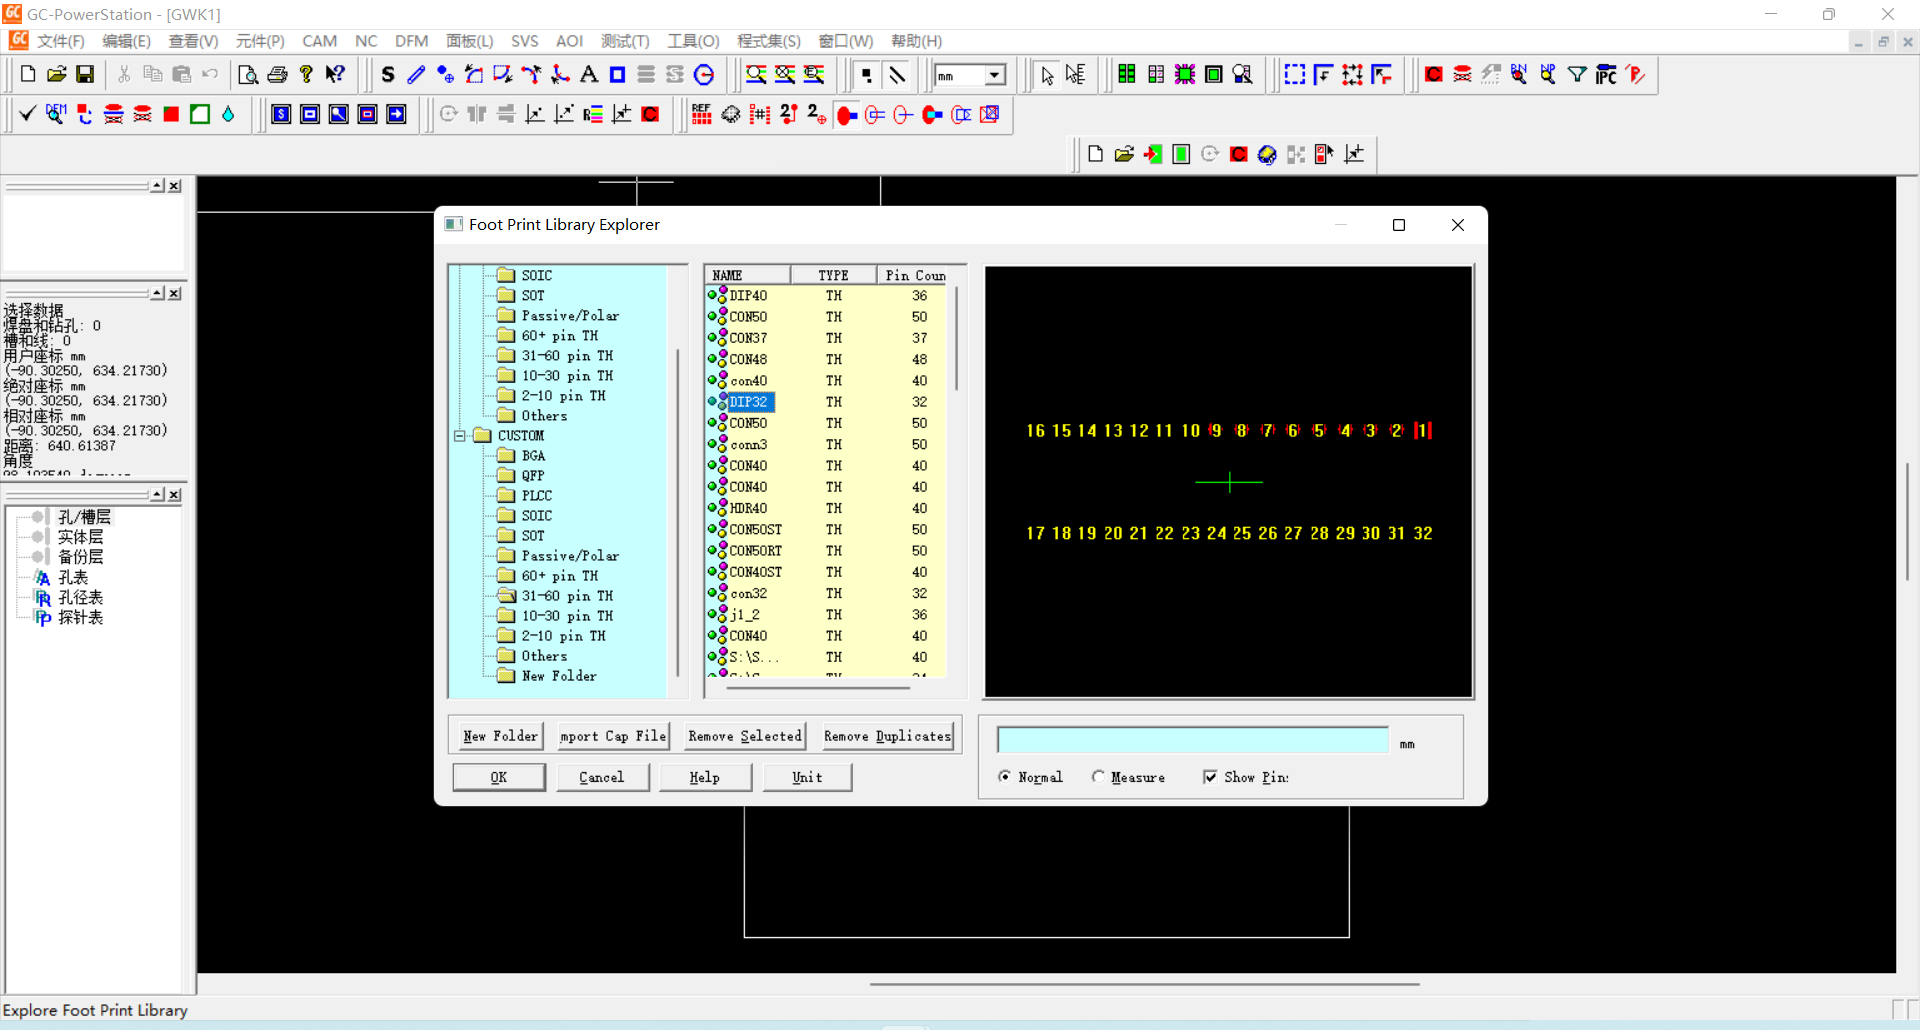This screenshot has height=1030, width=1920.
Task: Select the HDR40 row in the footprint list
Action: click(826, 508)
